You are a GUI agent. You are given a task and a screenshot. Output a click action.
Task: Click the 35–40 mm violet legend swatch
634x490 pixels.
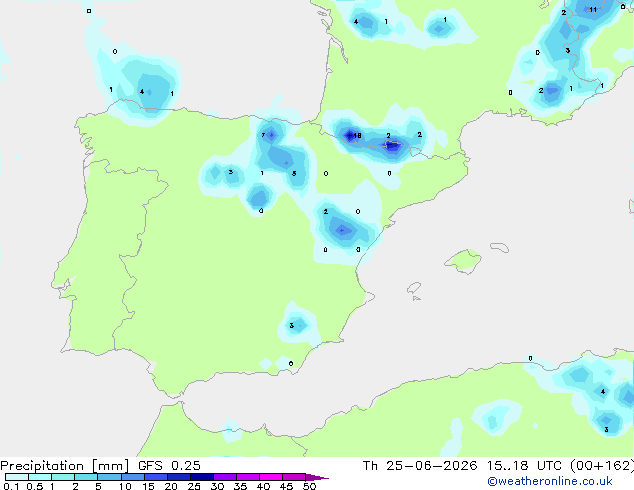(x=248, y=477)
